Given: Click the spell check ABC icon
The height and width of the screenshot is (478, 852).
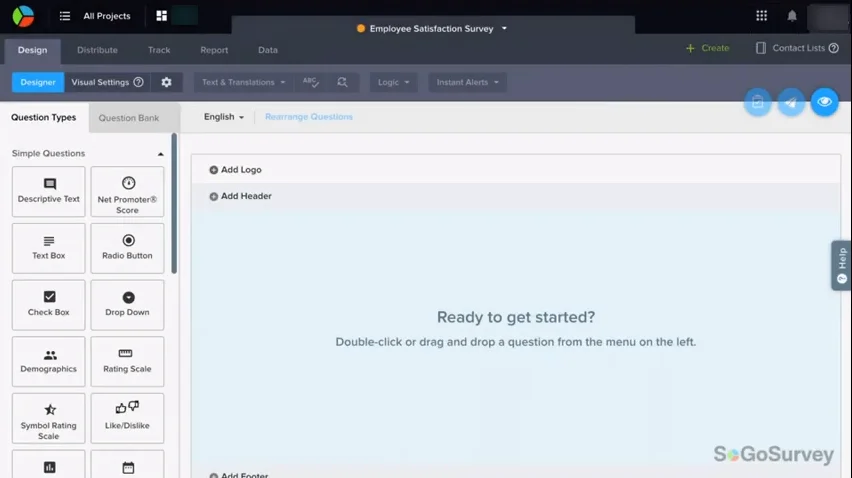Looking at the screenshot, I should pyautogui.click(x=311, y=82).
